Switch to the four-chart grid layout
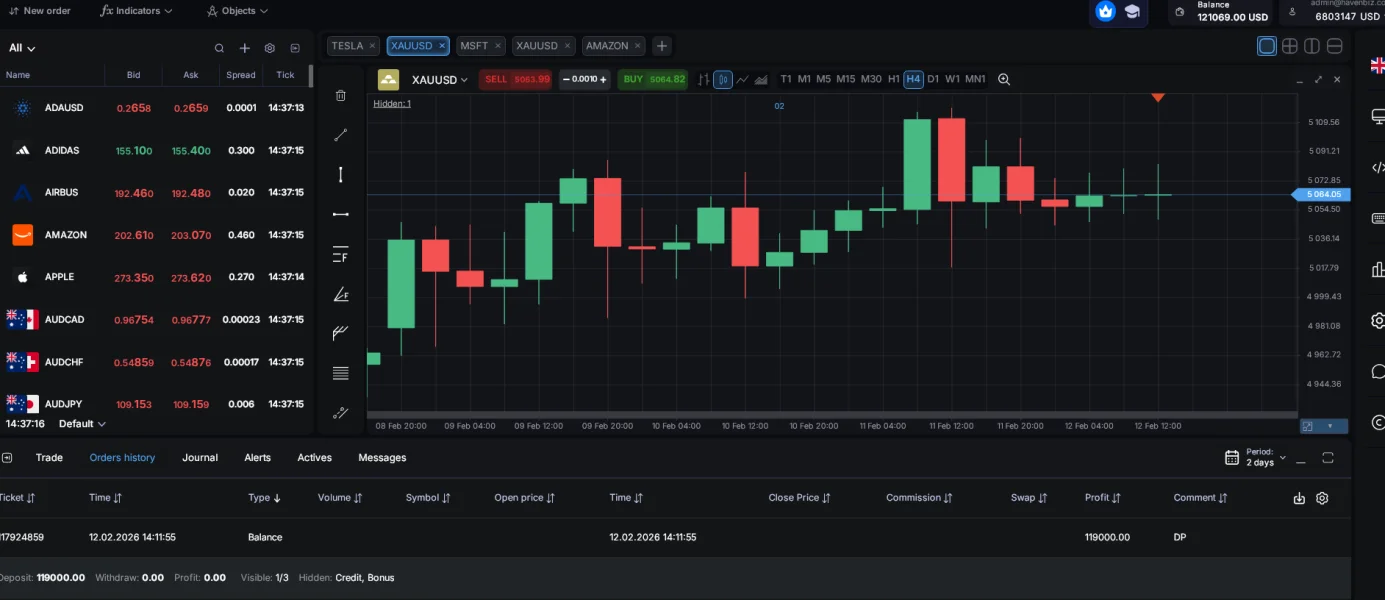The image size is (1385, 600). tap(1290, 46)
